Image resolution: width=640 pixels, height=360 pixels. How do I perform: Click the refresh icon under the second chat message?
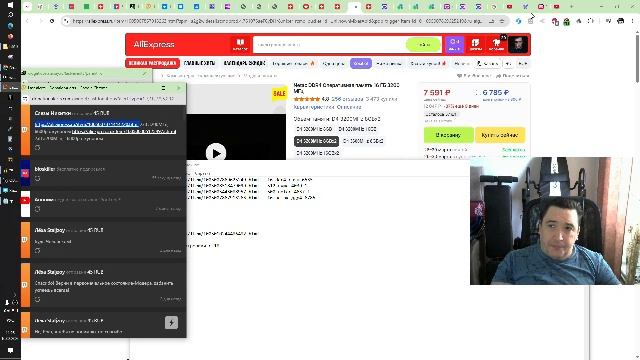38,178
